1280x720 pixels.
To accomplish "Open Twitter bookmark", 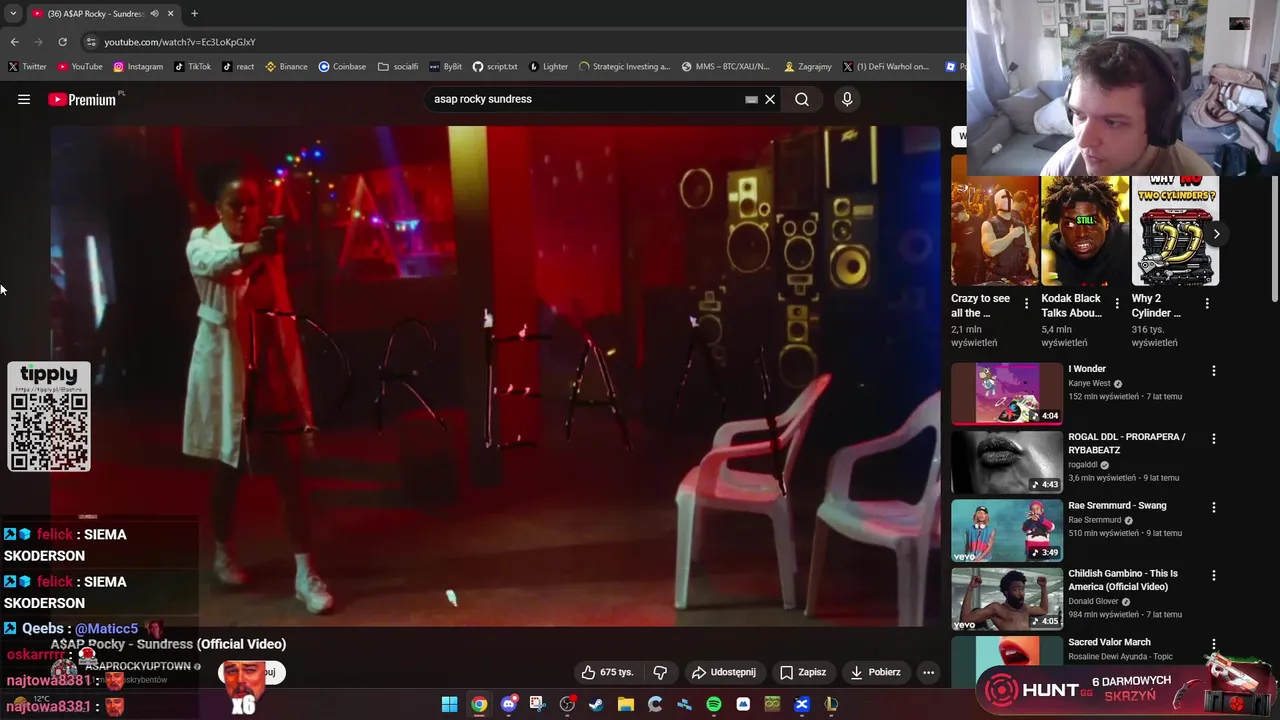I will pos(27,66).
